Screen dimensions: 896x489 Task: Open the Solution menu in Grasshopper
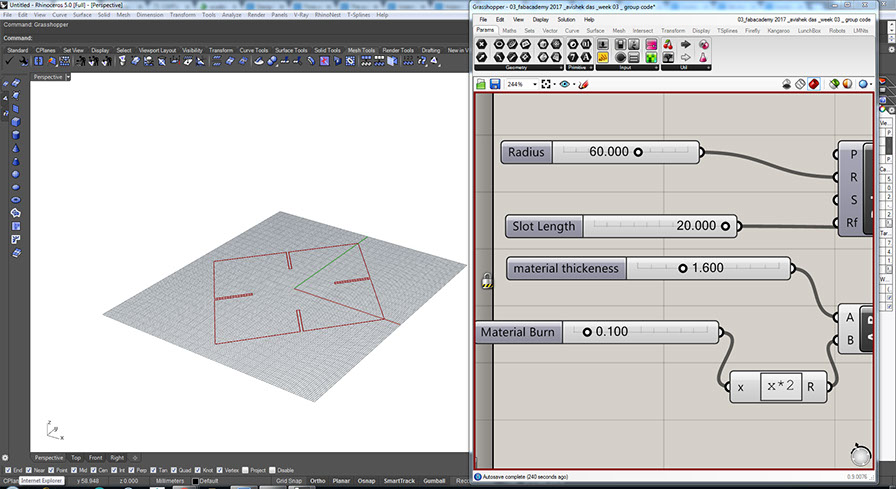tap(566, 19)
